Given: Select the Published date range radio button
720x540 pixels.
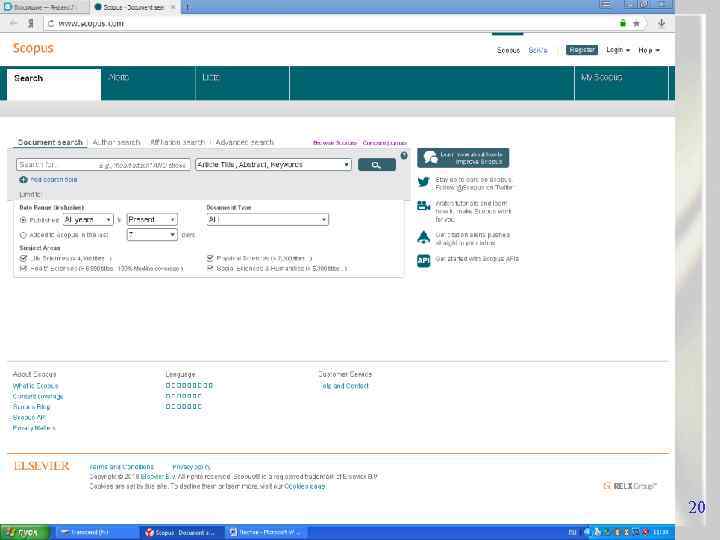Looking at the screenshot, I should (x=23, y=220).
